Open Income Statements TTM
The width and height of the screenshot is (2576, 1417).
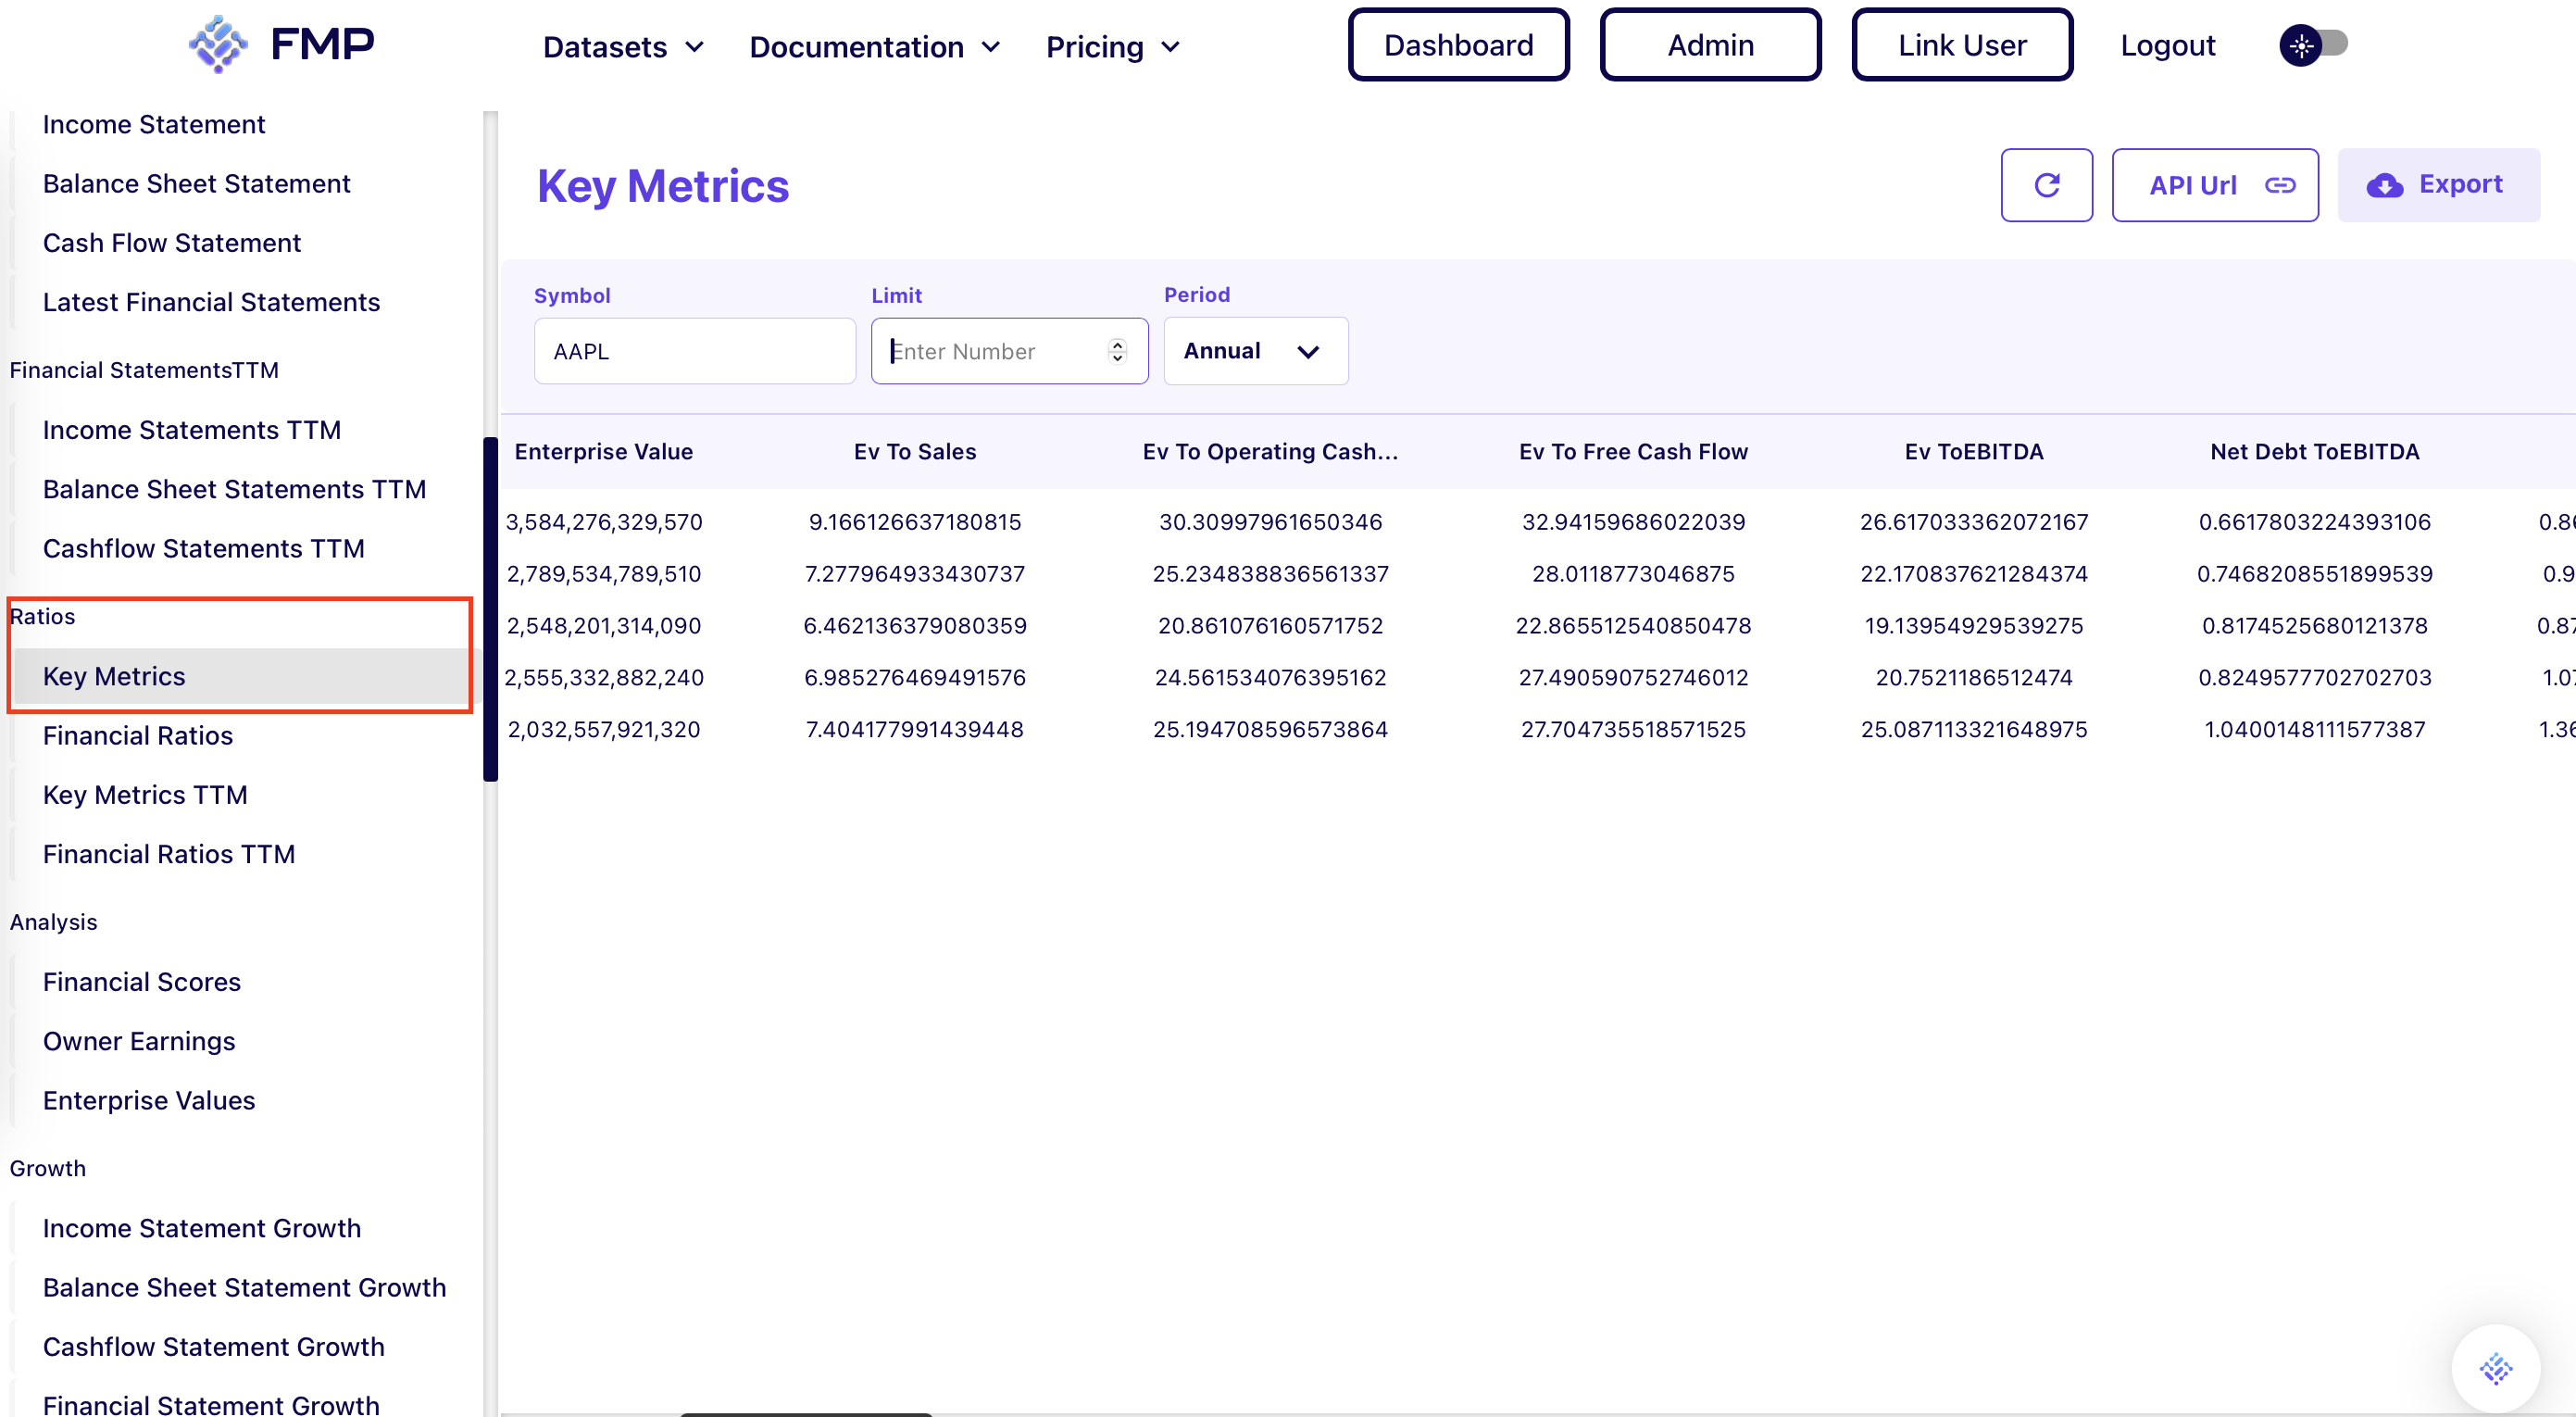point(192,430)
